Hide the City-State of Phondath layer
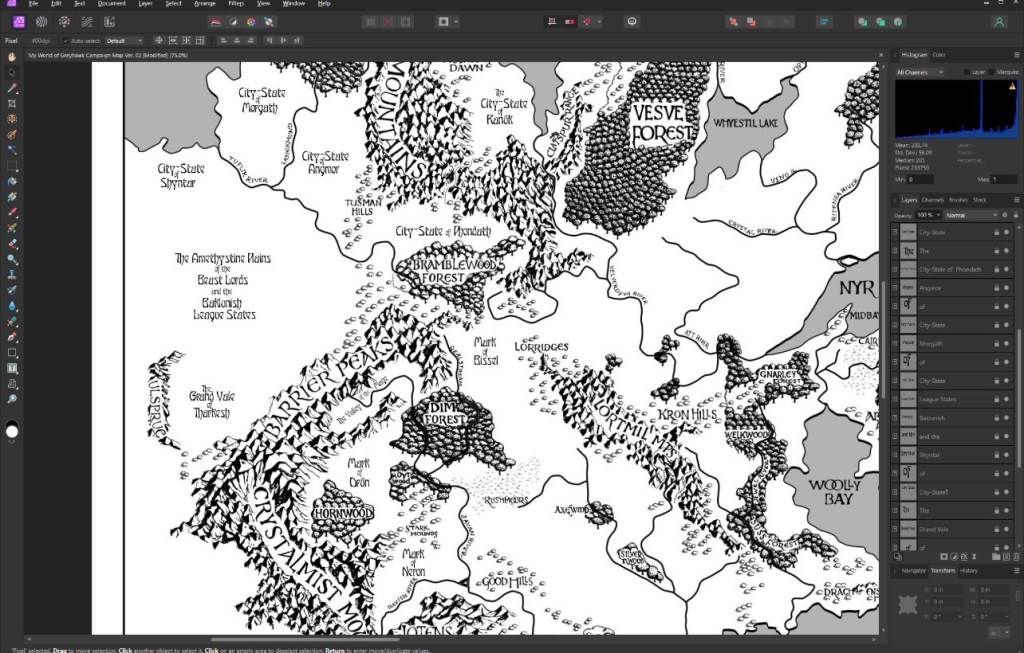 point(1006,269)
